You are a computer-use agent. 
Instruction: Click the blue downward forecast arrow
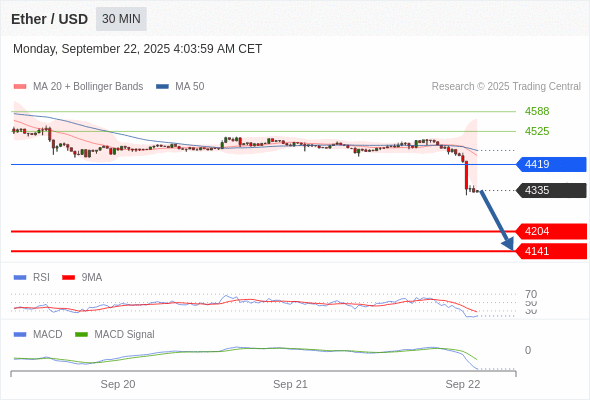[x=497, y=220]
